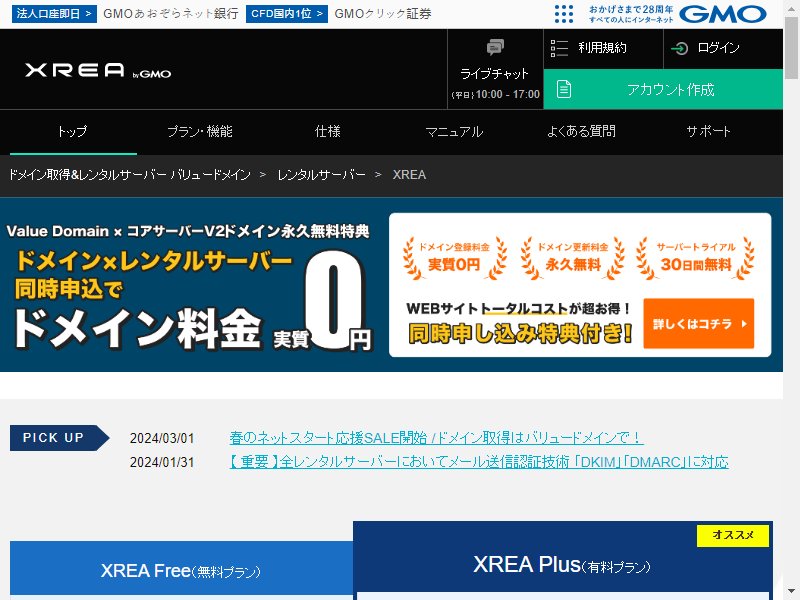Start ライブチャット support
800x600 pixels.
tap(495, 69)
